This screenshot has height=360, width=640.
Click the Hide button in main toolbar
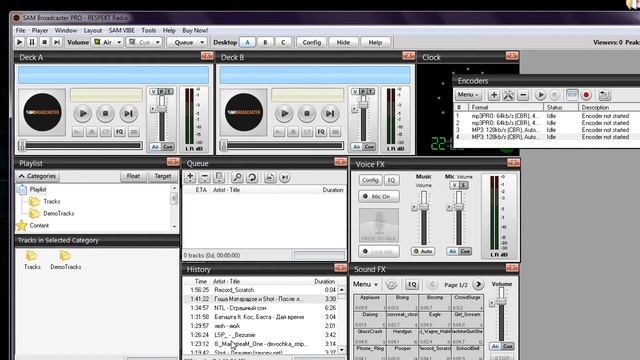click(x=343, y=42)
